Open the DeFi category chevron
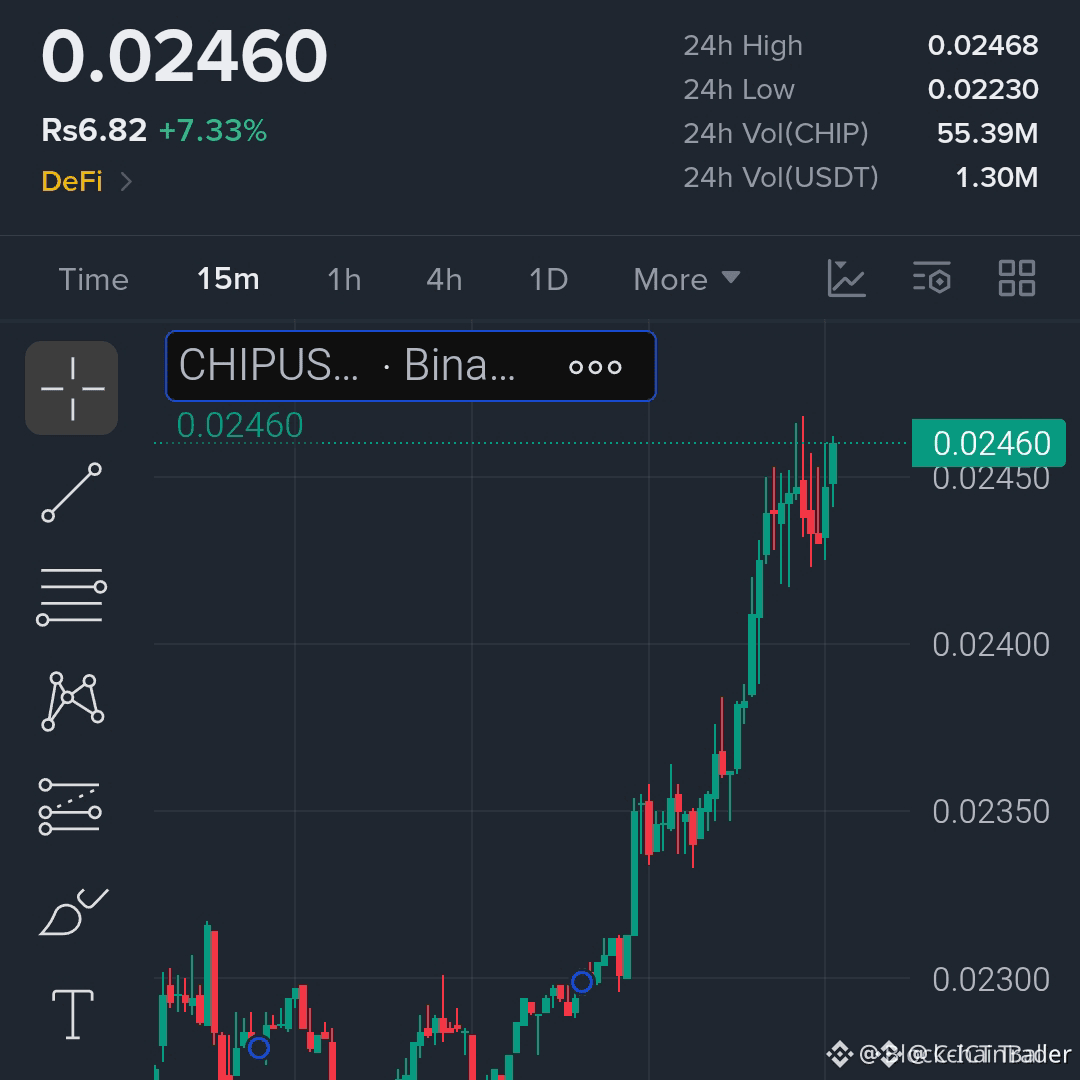The image size is (1080, 1080). 126,182
